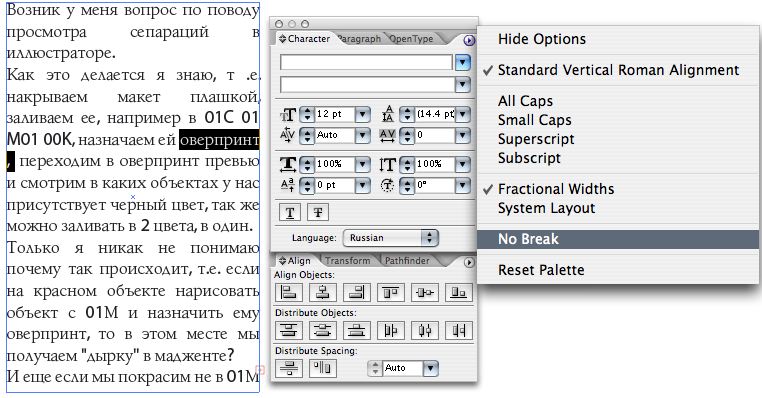
Task: Click the Distribute Spacing stepper arrows
Action: click(x=375, y=368)
